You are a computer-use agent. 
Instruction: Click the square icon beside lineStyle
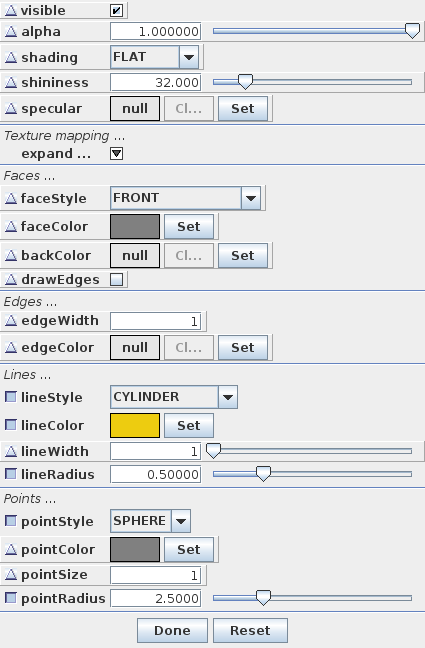click(11, 397)
